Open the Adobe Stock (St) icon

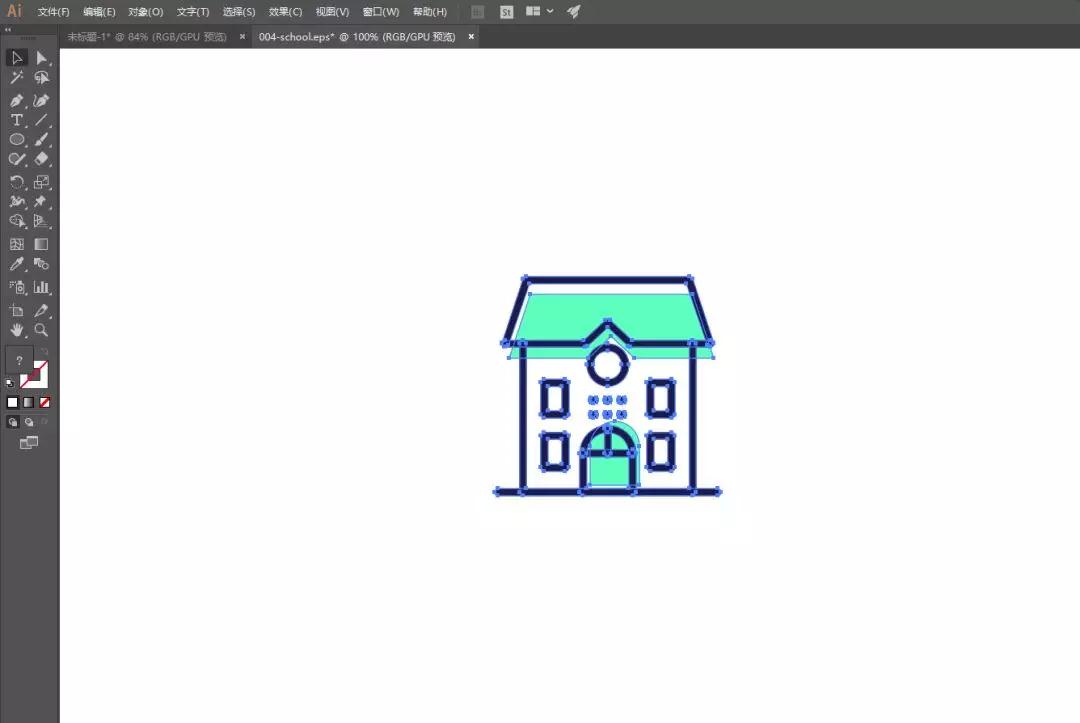pyautogui.click(x=506, y=12)
